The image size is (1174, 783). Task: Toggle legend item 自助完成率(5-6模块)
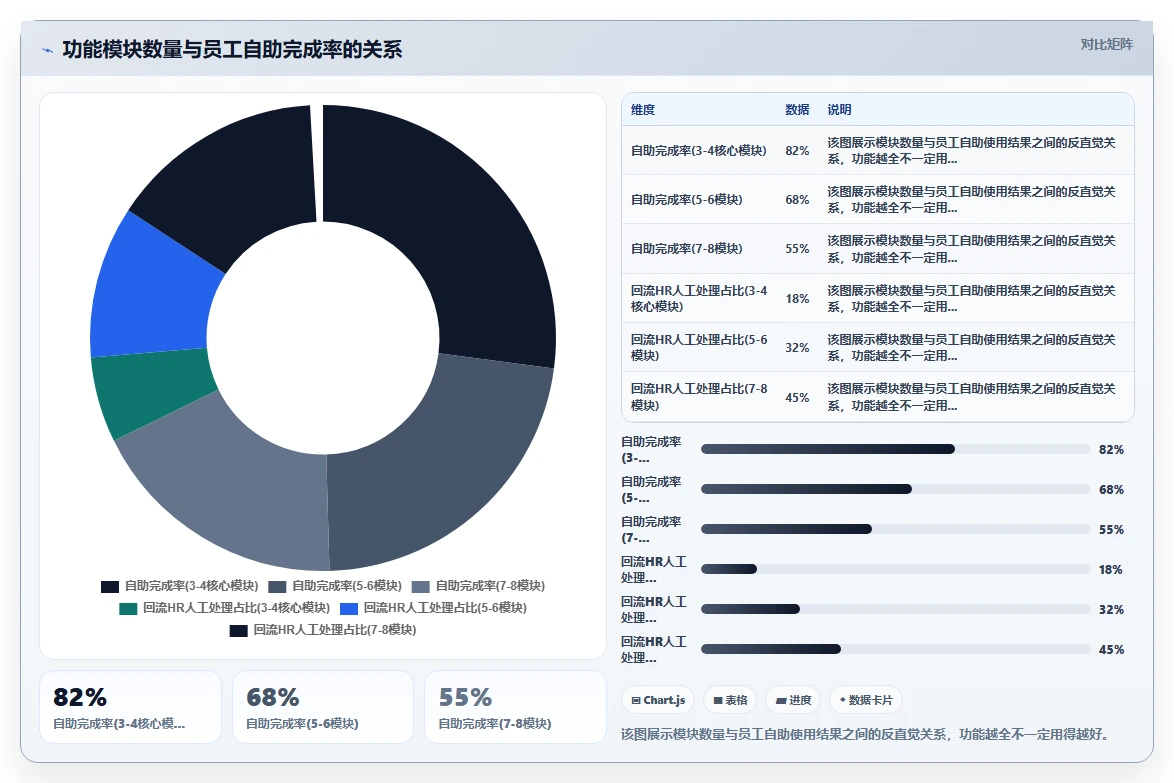point(335,586)
